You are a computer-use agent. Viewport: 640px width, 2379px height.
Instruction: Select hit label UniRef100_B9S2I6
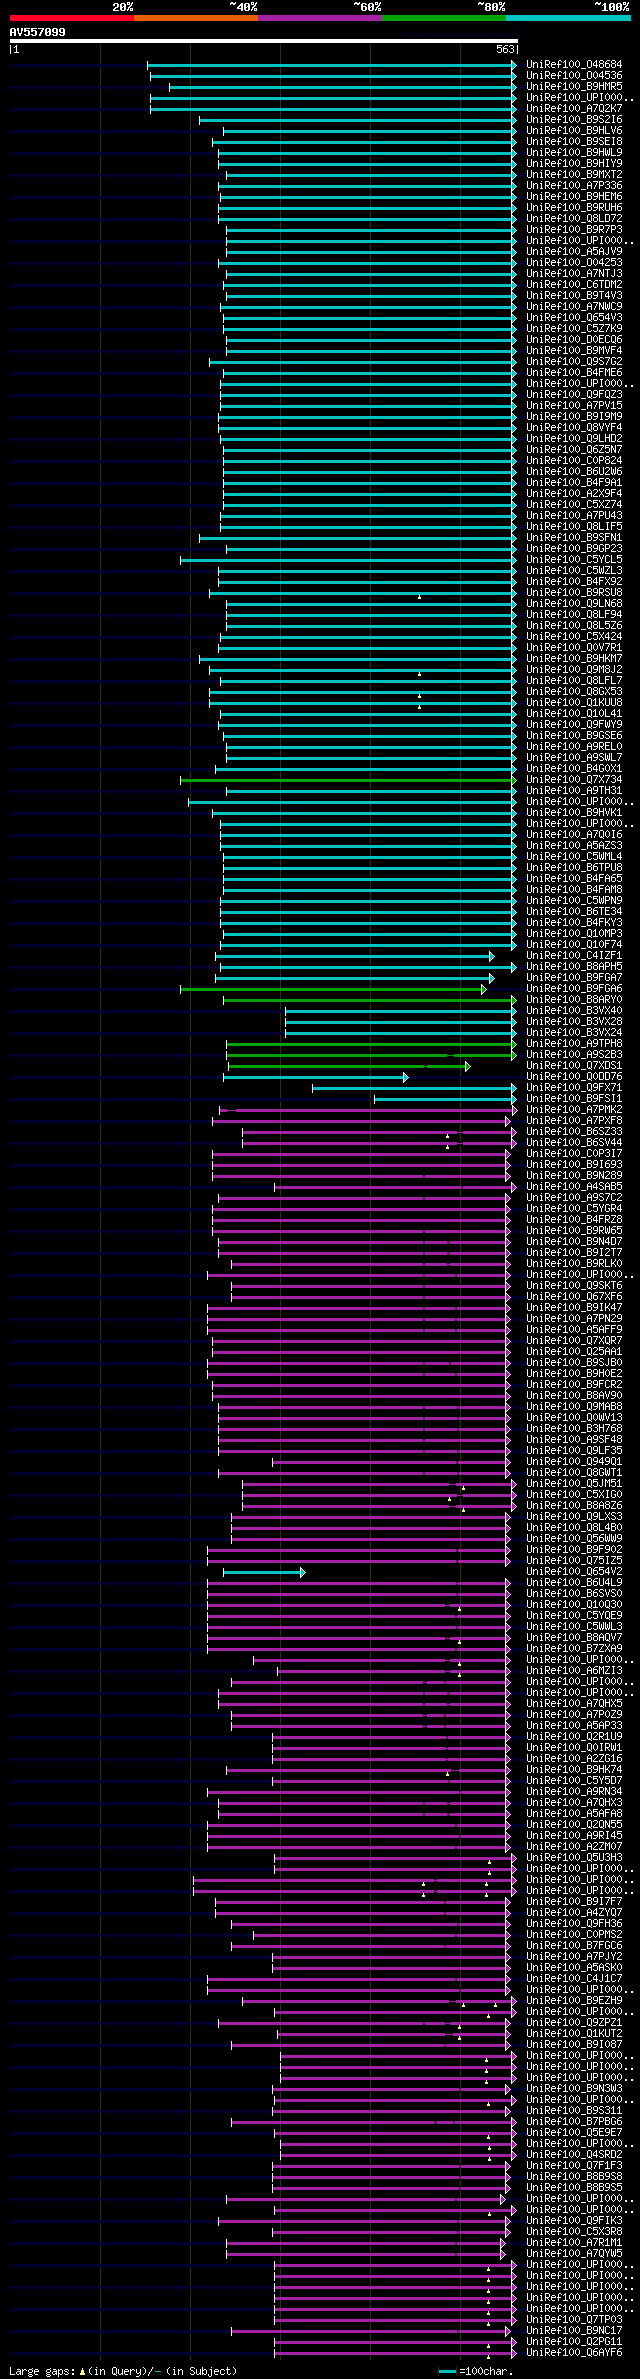click(x=574, y=120)
